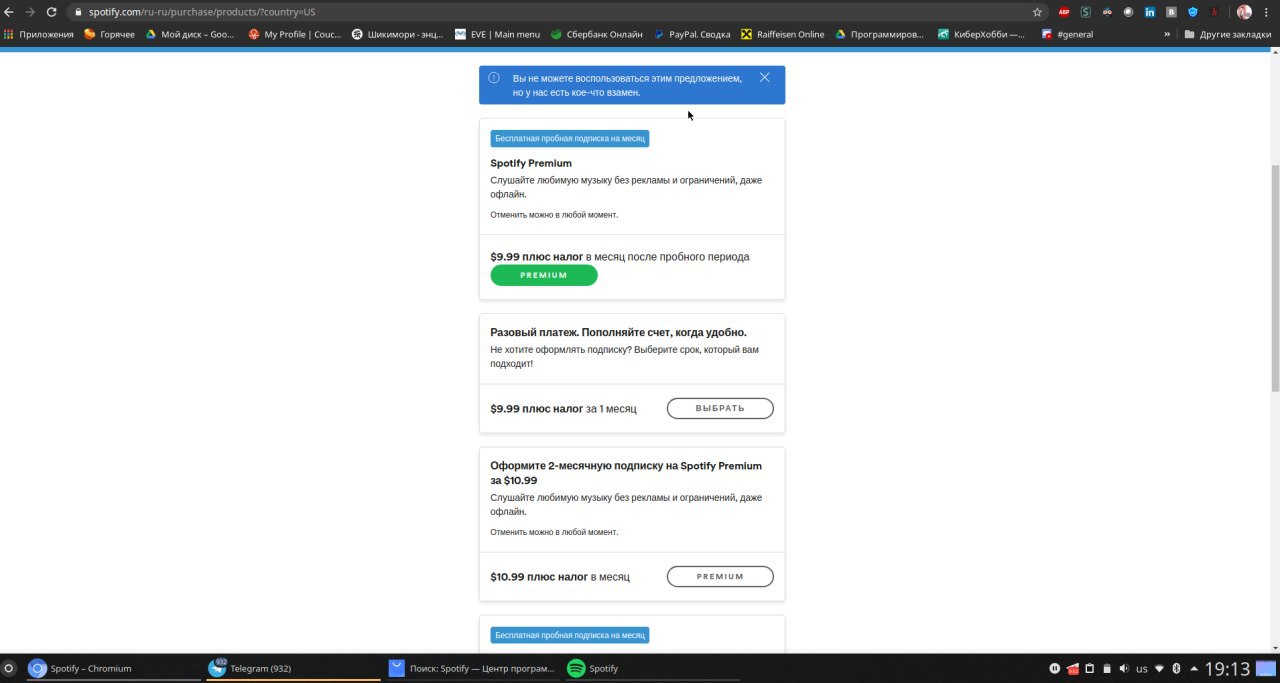The width and height of the screenshot is (1280, 683).
Task: Open the 'Мой диск – Goo...' bookmark
Action: pyautogui.click(x=190, y=34)
